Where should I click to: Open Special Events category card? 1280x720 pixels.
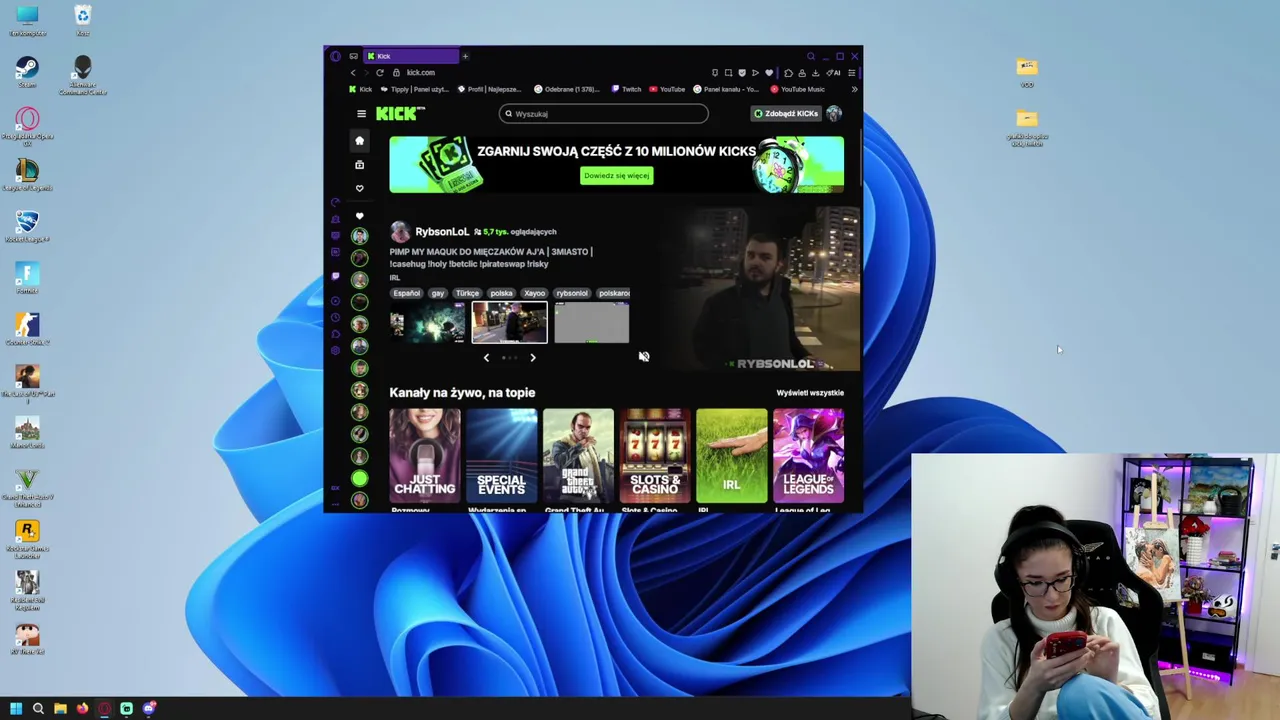click(502, 456)
